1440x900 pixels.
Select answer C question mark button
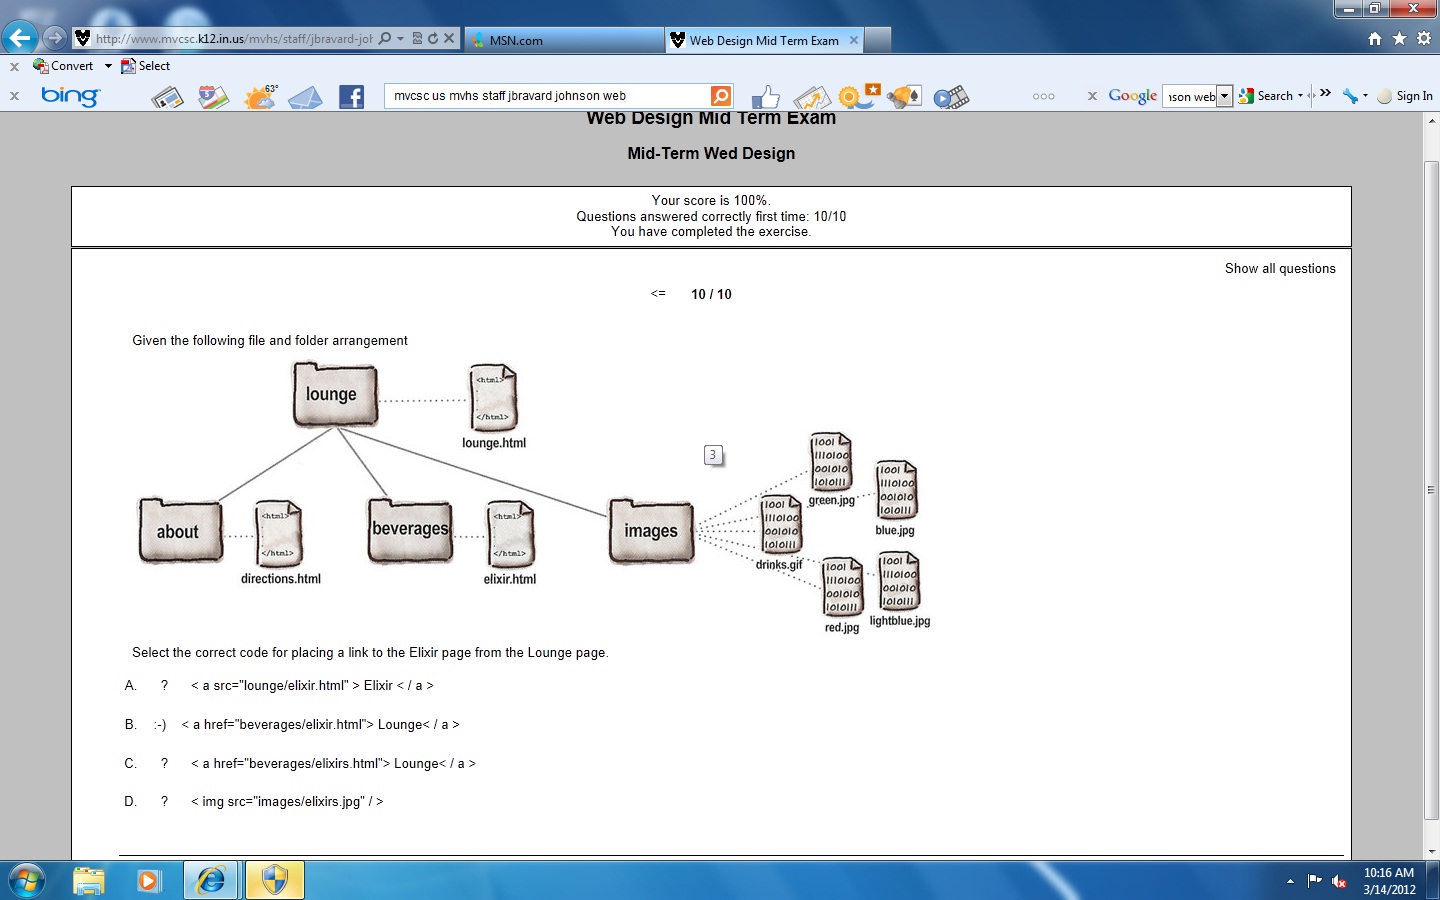[x=164, y=764]
